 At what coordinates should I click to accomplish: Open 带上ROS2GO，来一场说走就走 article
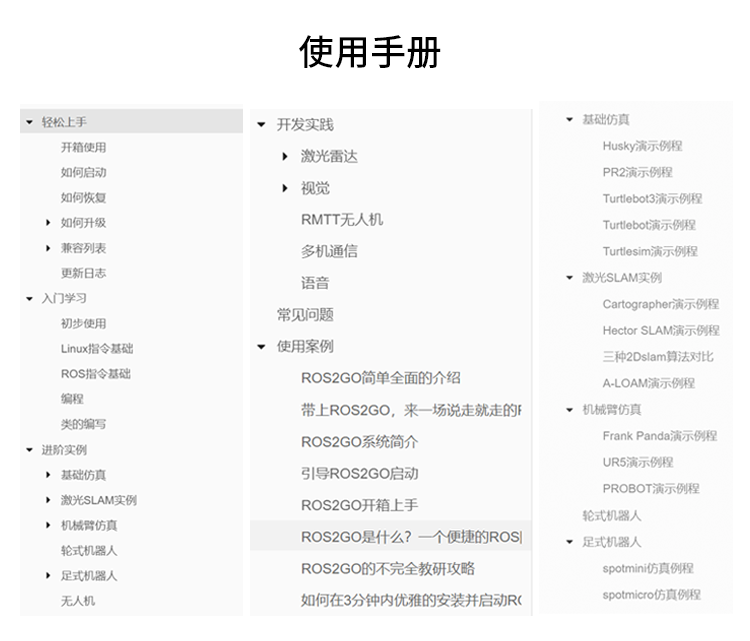click(x=411, y=410)
